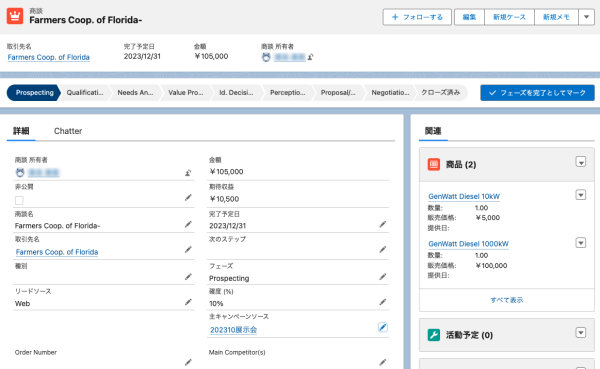This screenshot has height=369, width=600.
Task: Edit Main Competitor(s) pencil icon
Action: pos(383,362)
